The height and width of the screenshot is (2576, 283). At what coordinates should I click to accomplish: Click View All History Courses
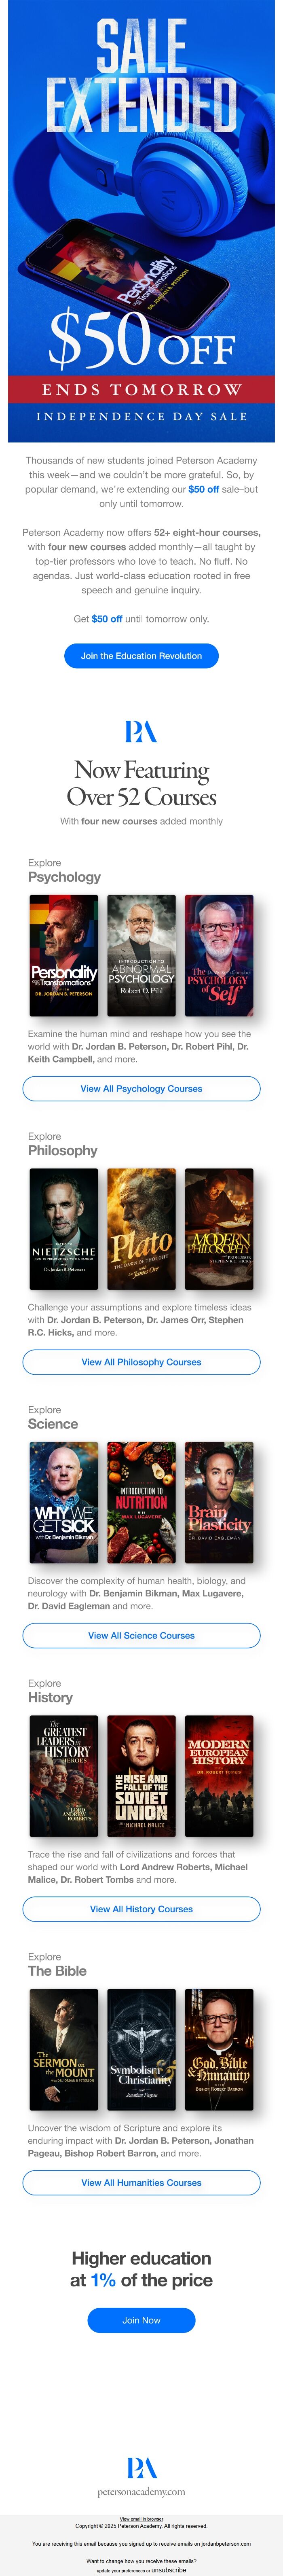141,1909
